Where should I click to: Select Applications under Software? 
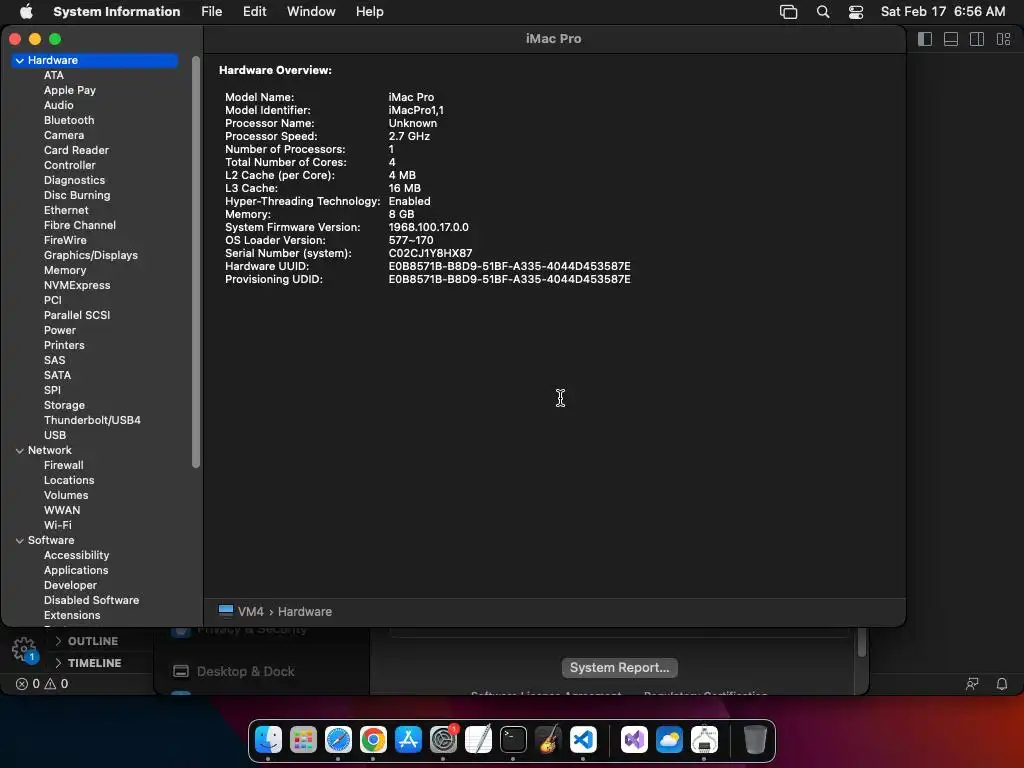coord(76,571)
